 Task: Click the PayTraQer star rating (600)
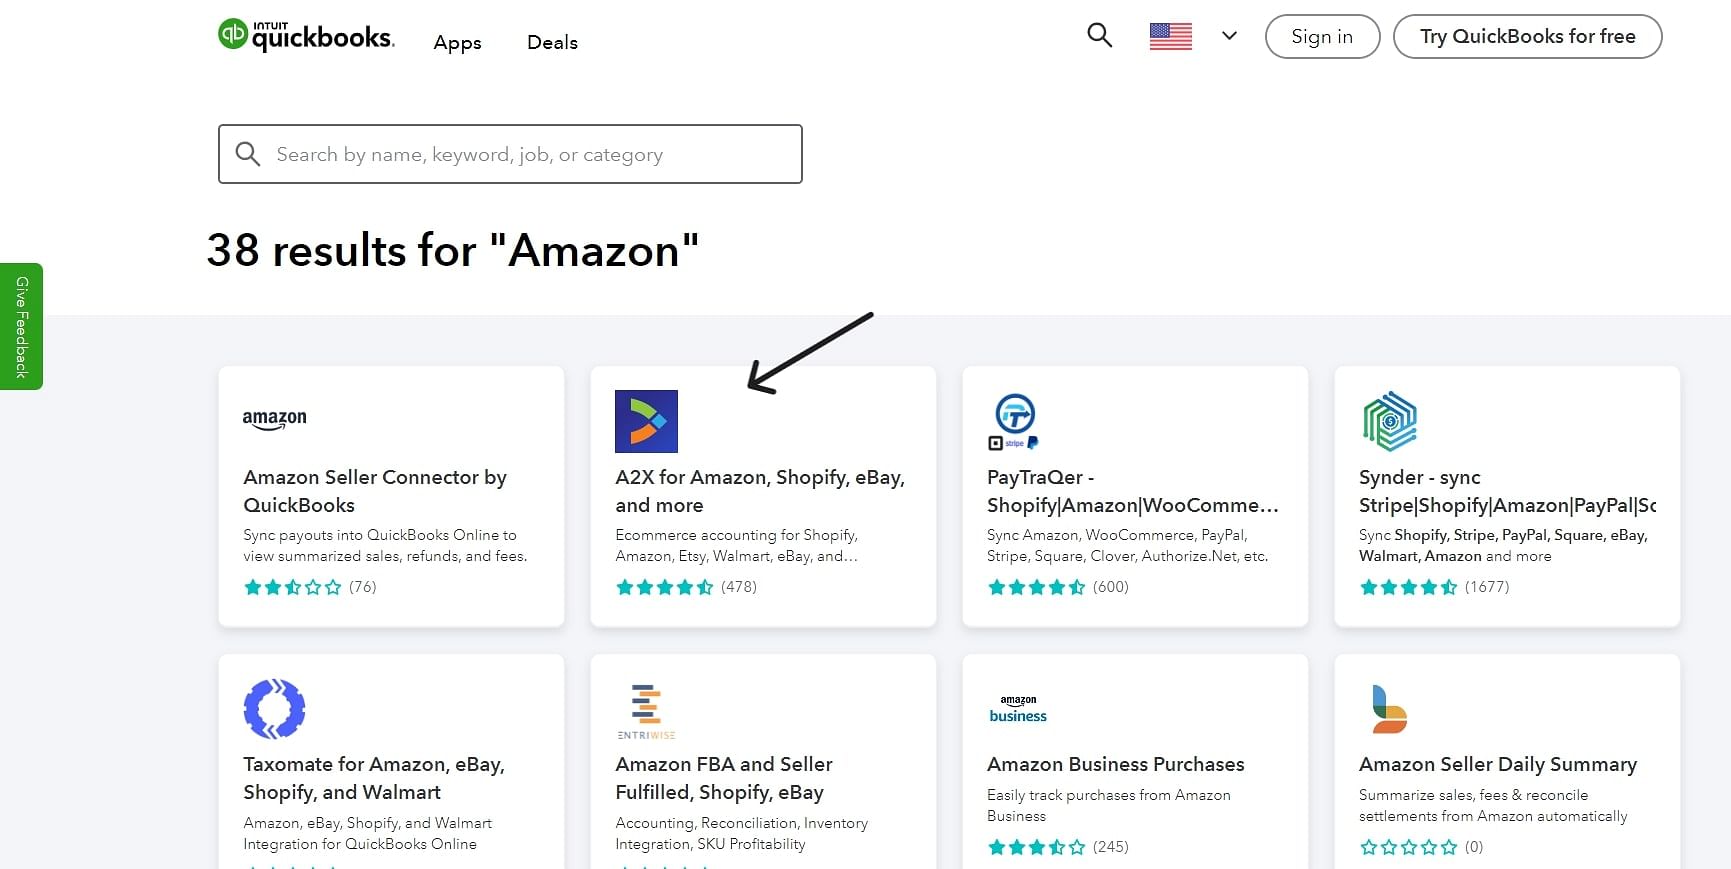pyautogui.click(x=1058, y=587)
